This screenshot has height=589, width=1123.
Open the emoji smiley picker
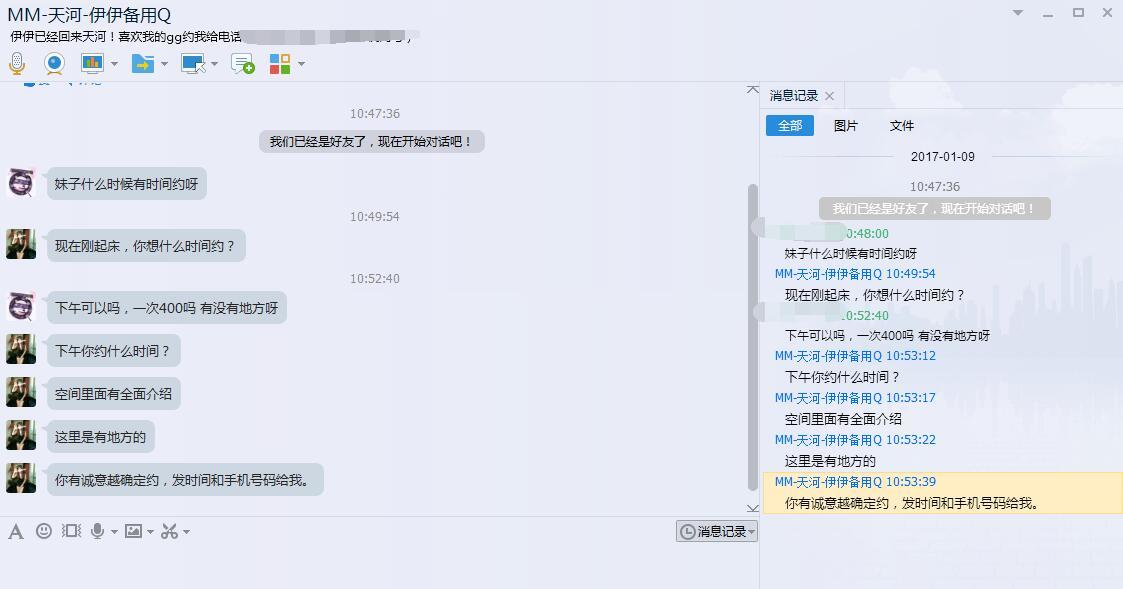(x=44, y=531)
